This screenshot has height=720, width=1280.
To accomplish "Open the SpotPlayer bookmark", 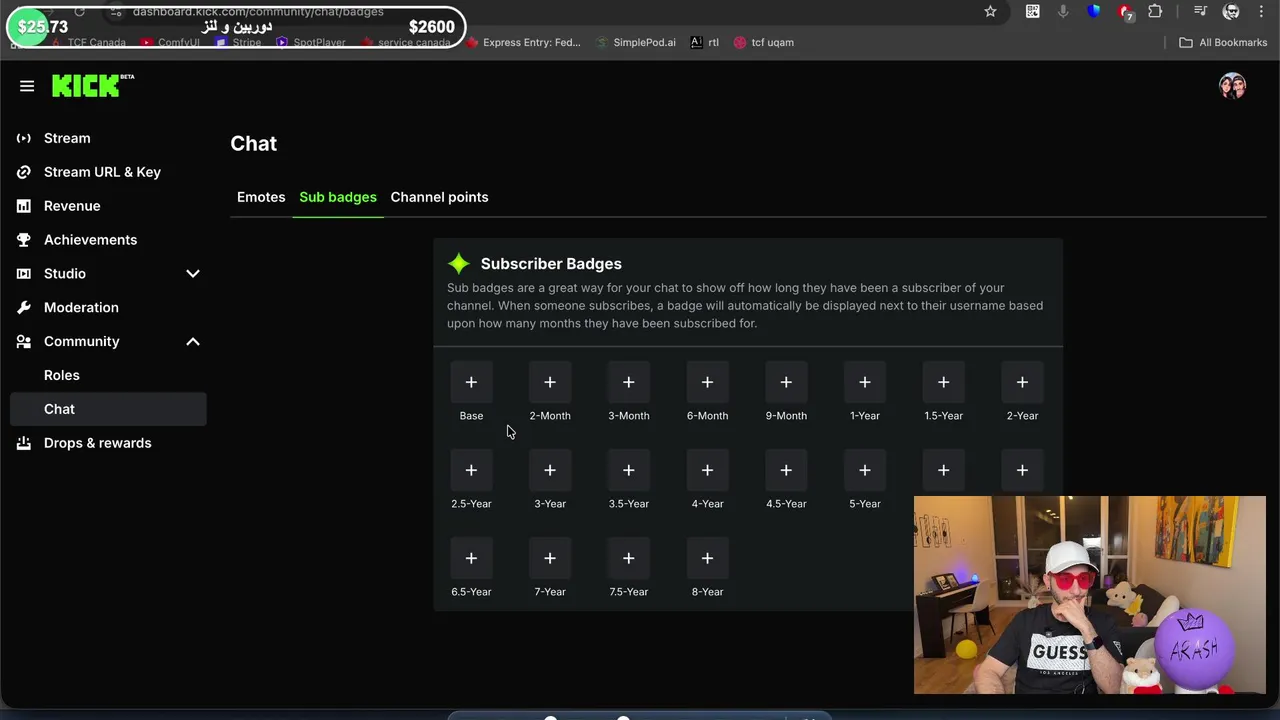I will click(311, 43).
